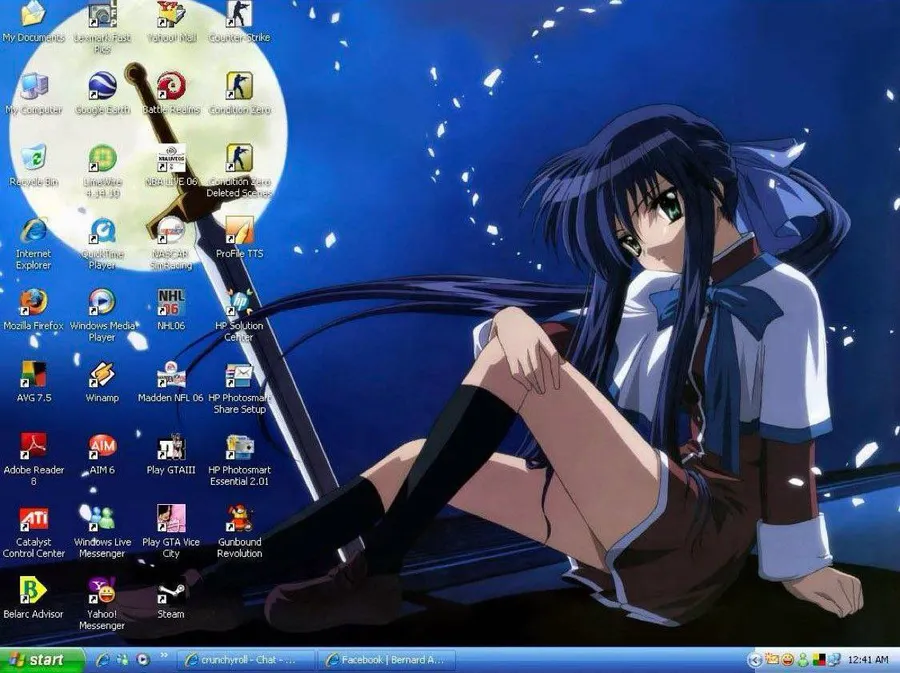Expand the Quick Launch overflow chevron
900x673 pixels.
point(164,656)
